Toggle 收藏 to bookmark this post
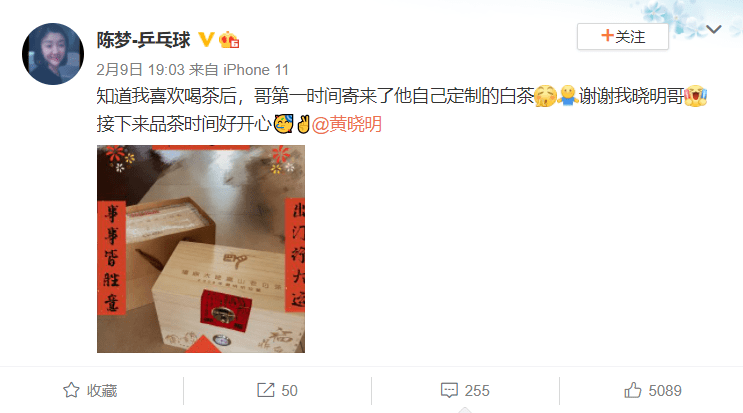This screenshot has width=743, height=413. [90, 390]
